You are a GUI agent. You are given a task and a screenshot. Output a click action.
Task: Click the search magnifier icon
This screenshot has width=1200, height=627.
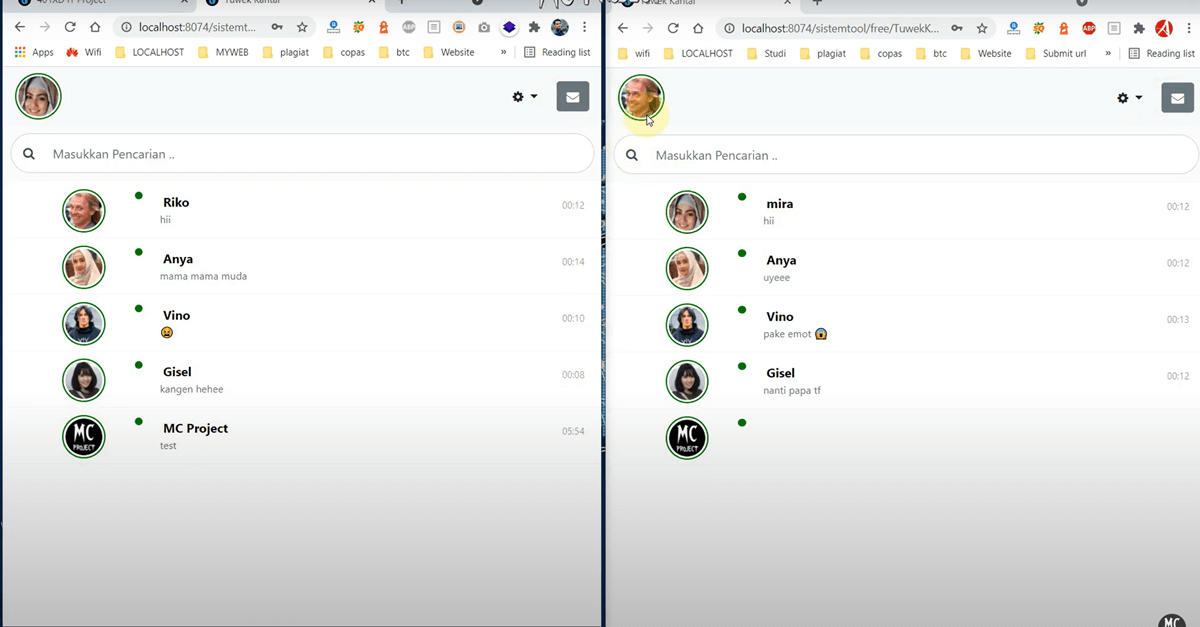point(29,154)
